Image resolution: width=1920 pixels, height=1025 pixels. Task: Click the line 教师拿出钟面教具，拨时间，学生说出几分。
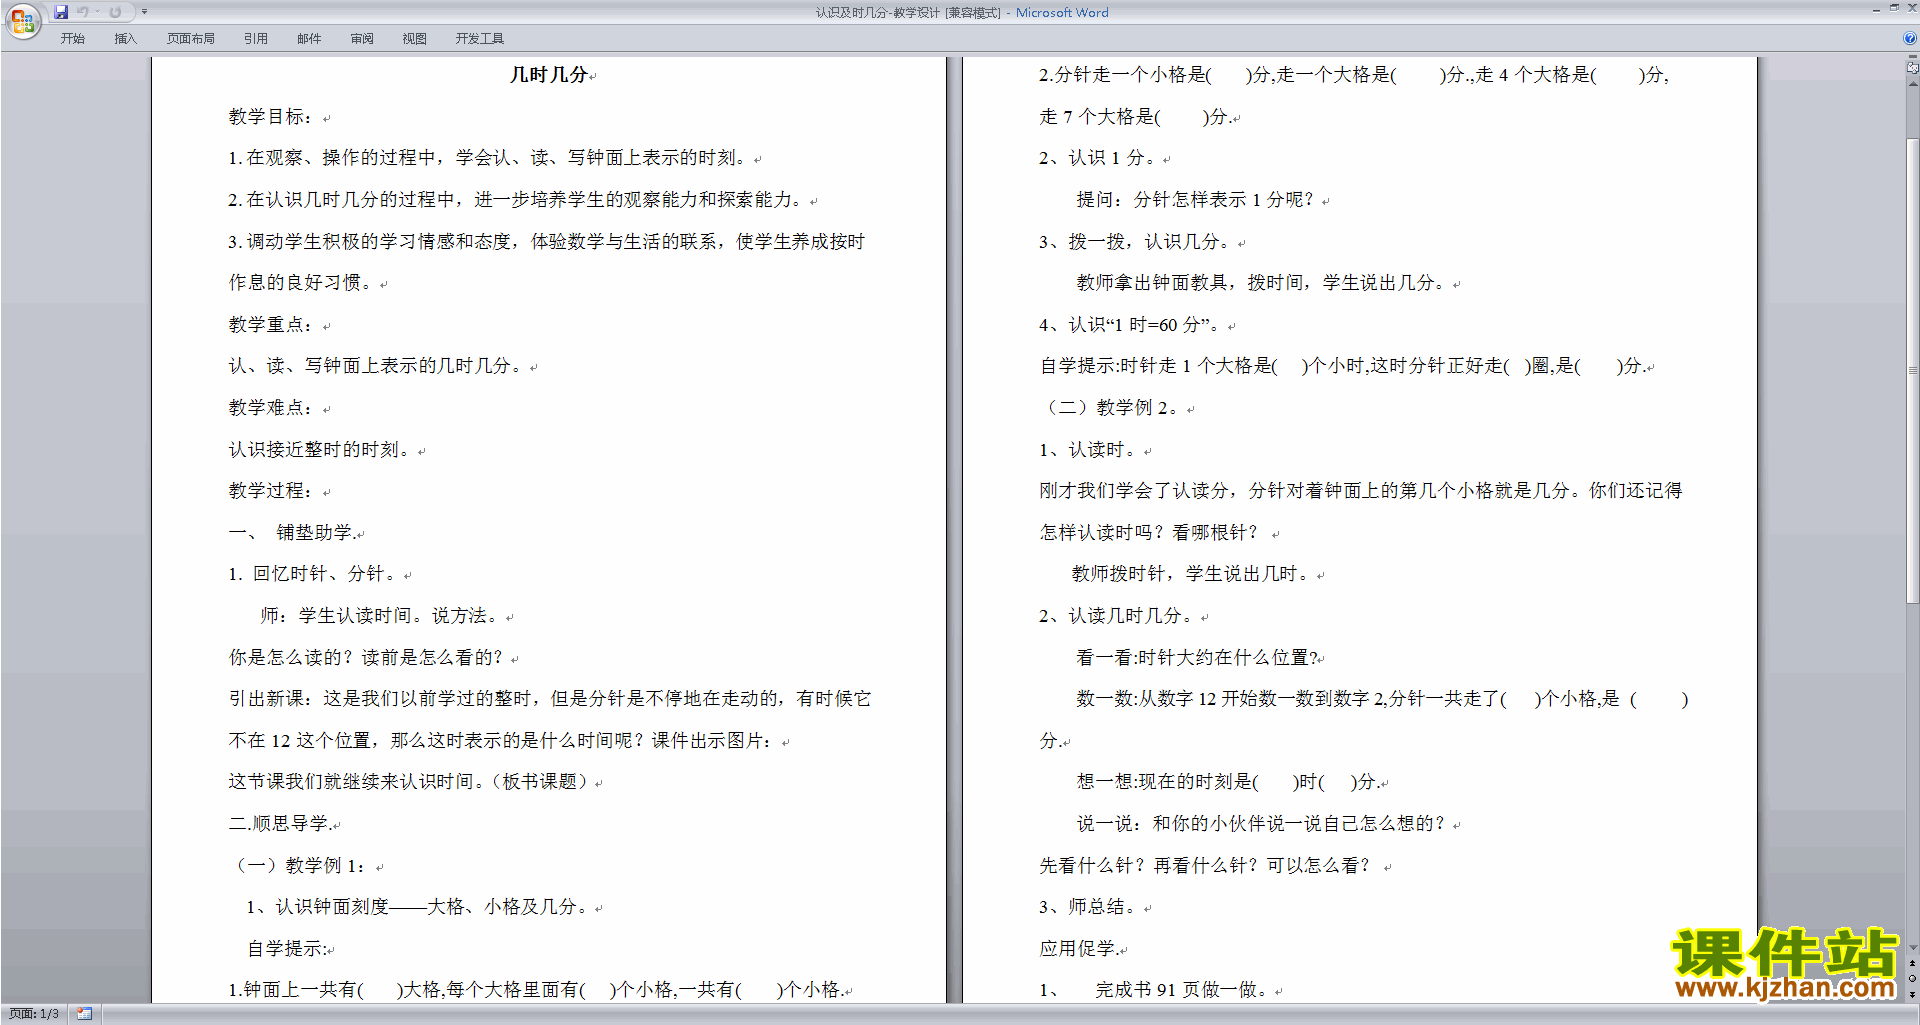pos(1262,283)
